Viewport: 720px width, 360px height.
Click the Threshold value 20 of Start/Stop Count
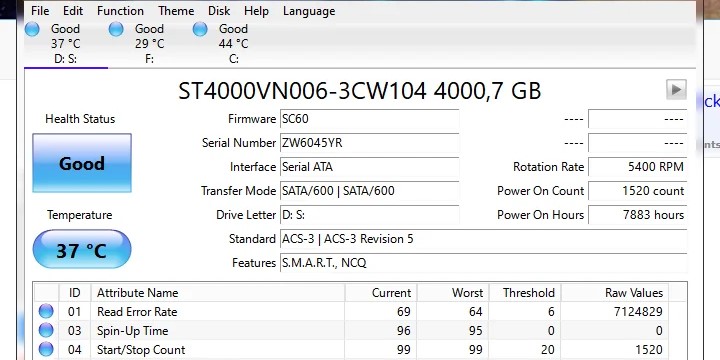pyautogui.click(x=547, y=350)
